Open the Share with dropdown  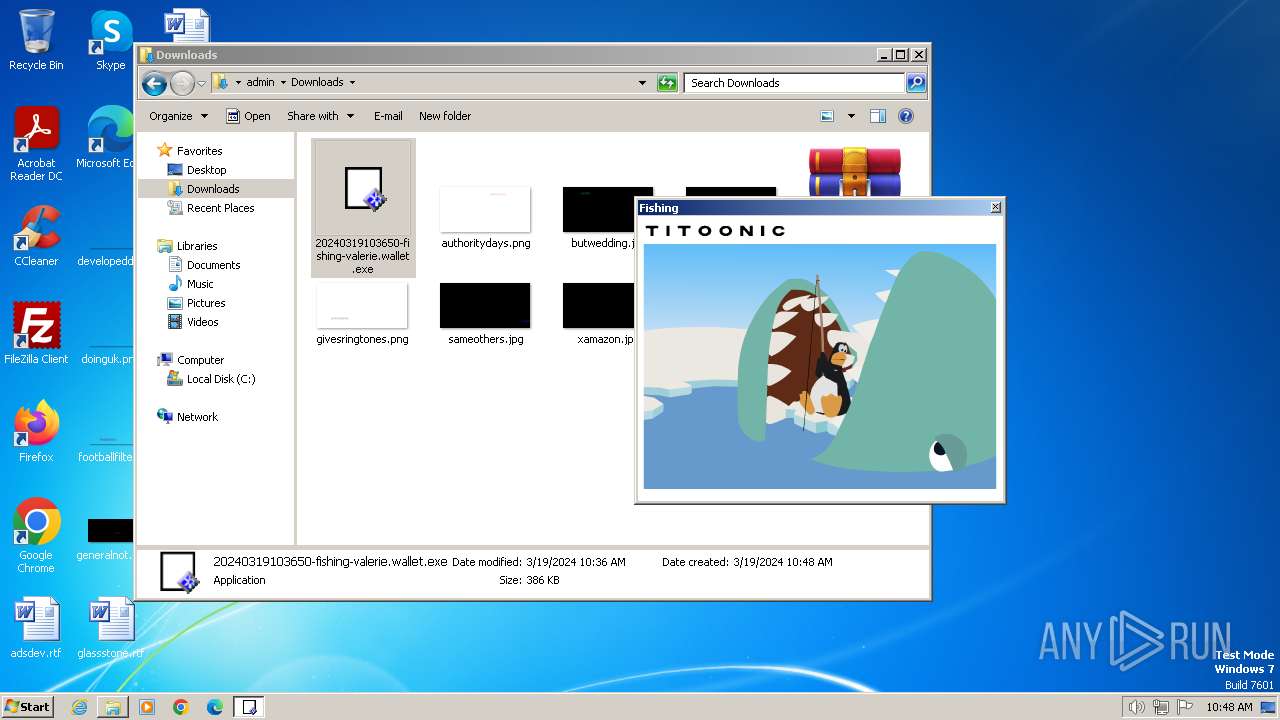[x=320, y=116]
